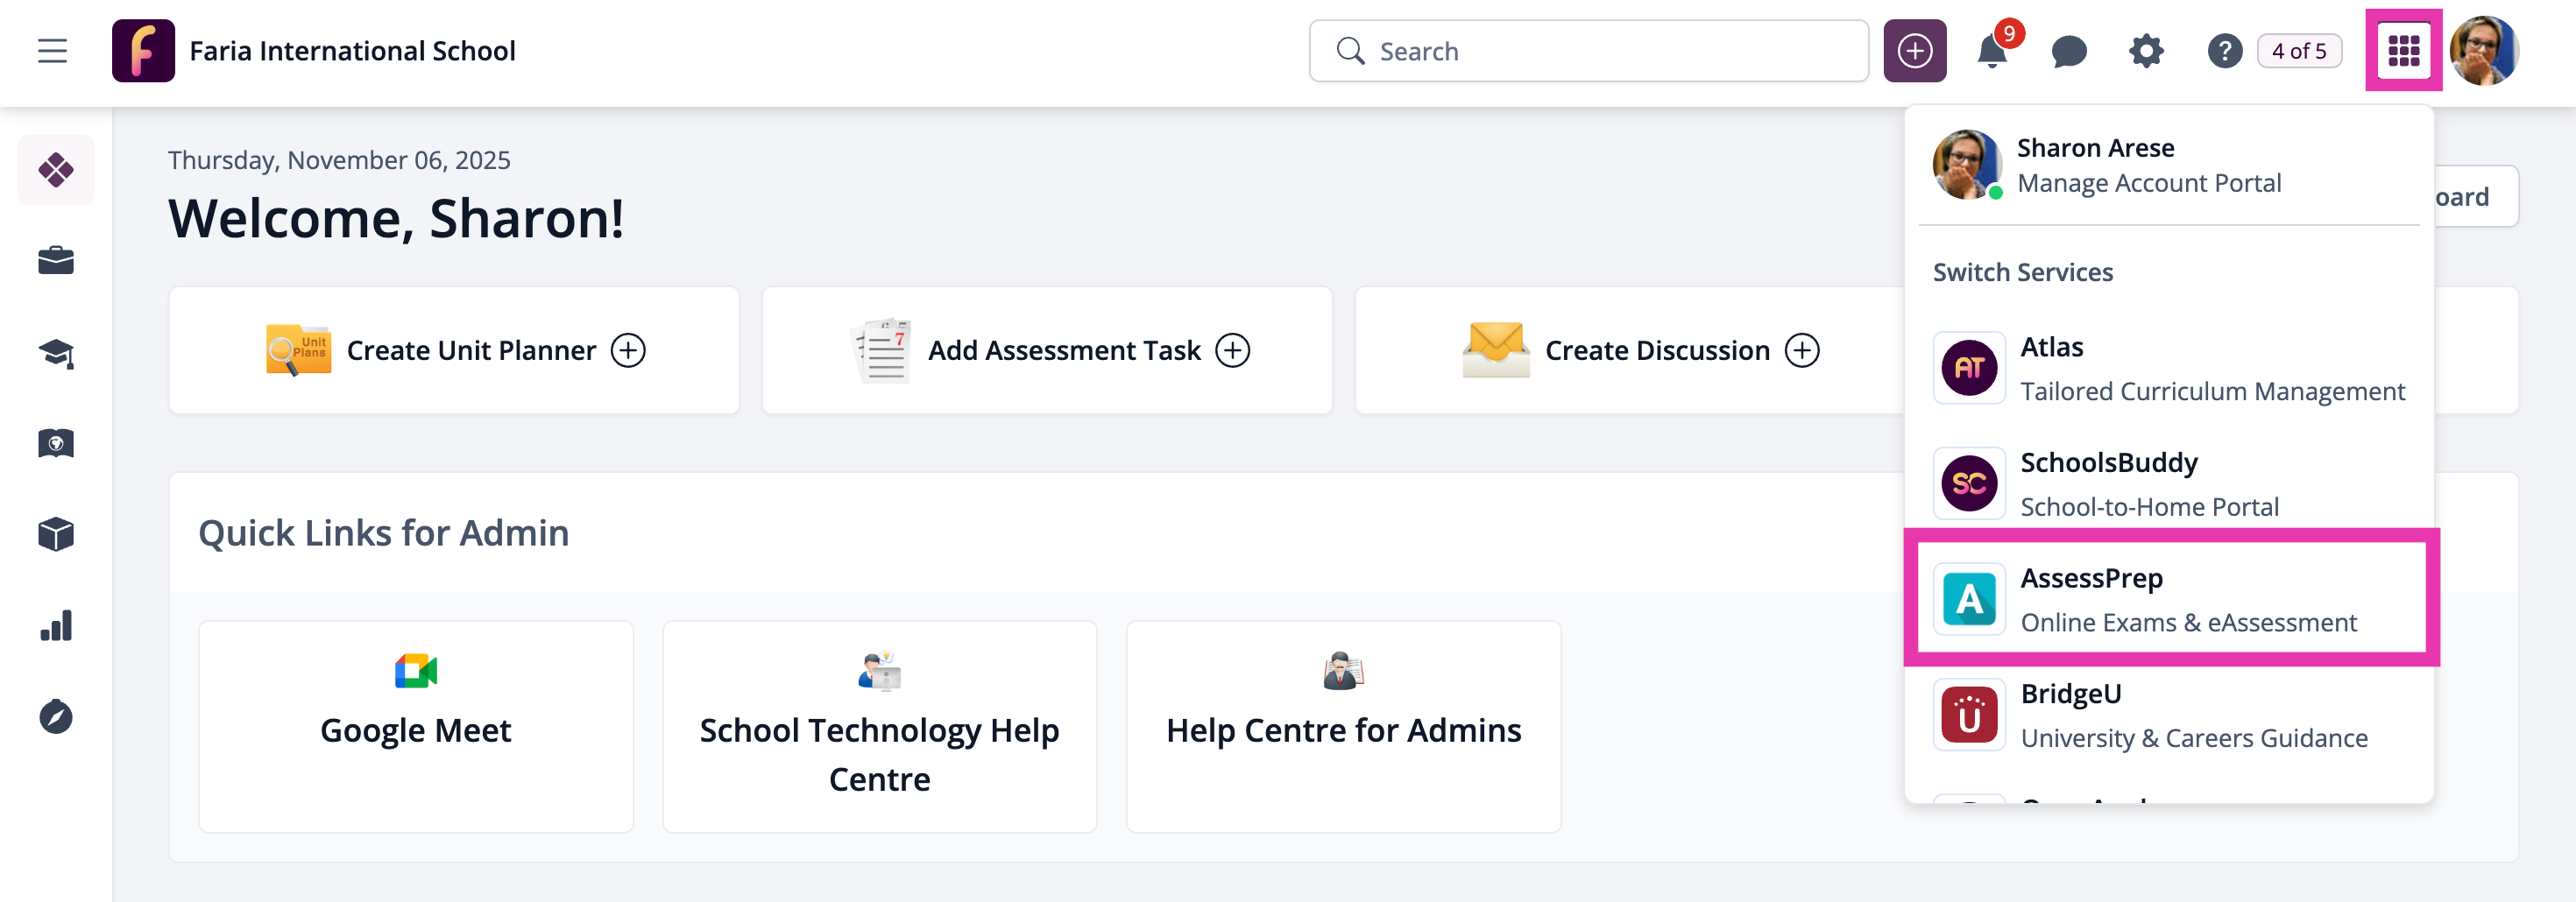
Task: Click the Google Meet camera icon
Action: coord(416,671)
